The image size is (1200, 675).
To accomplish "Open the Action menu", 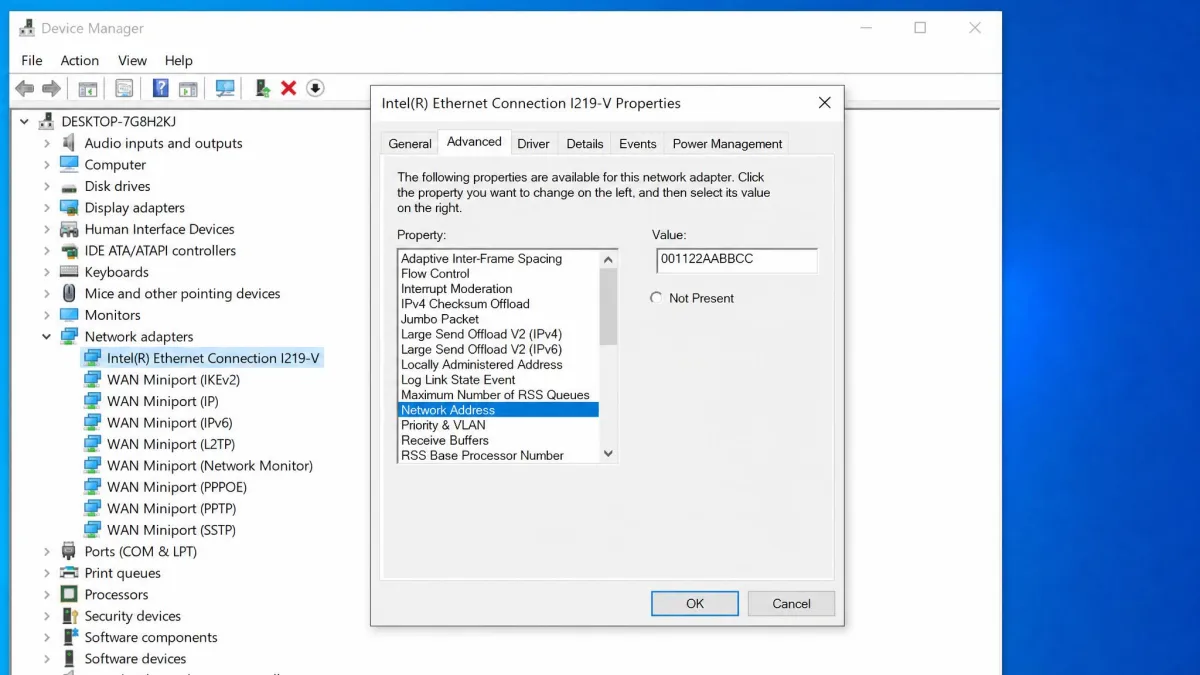I will (x=80, y=60).
